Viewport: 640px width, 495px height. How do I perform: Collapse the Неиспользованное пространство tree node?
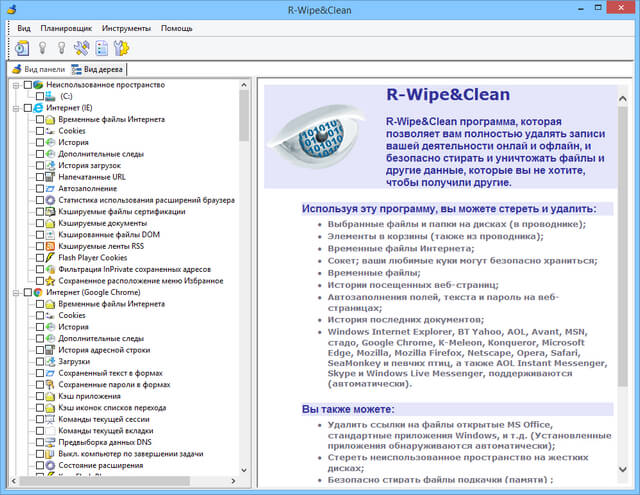click(x=15, y=85)
